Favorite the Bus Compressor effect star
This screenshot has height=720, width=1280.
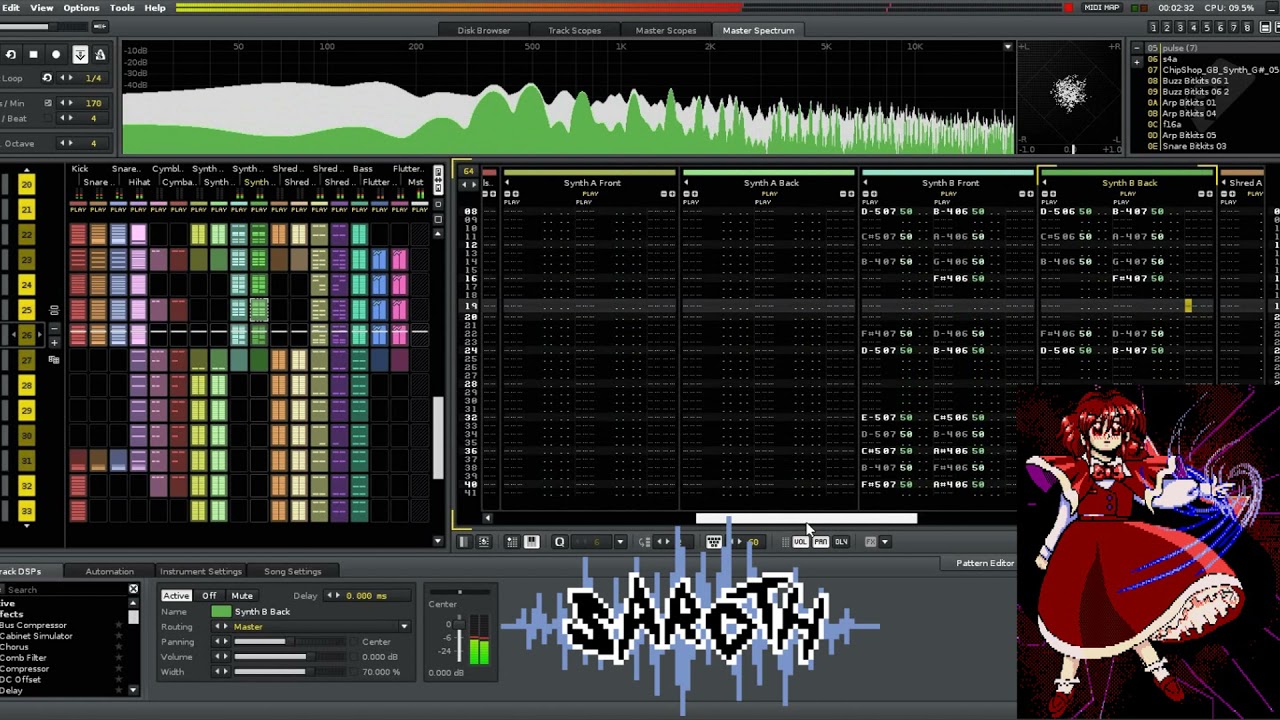(x=118, y=626)
